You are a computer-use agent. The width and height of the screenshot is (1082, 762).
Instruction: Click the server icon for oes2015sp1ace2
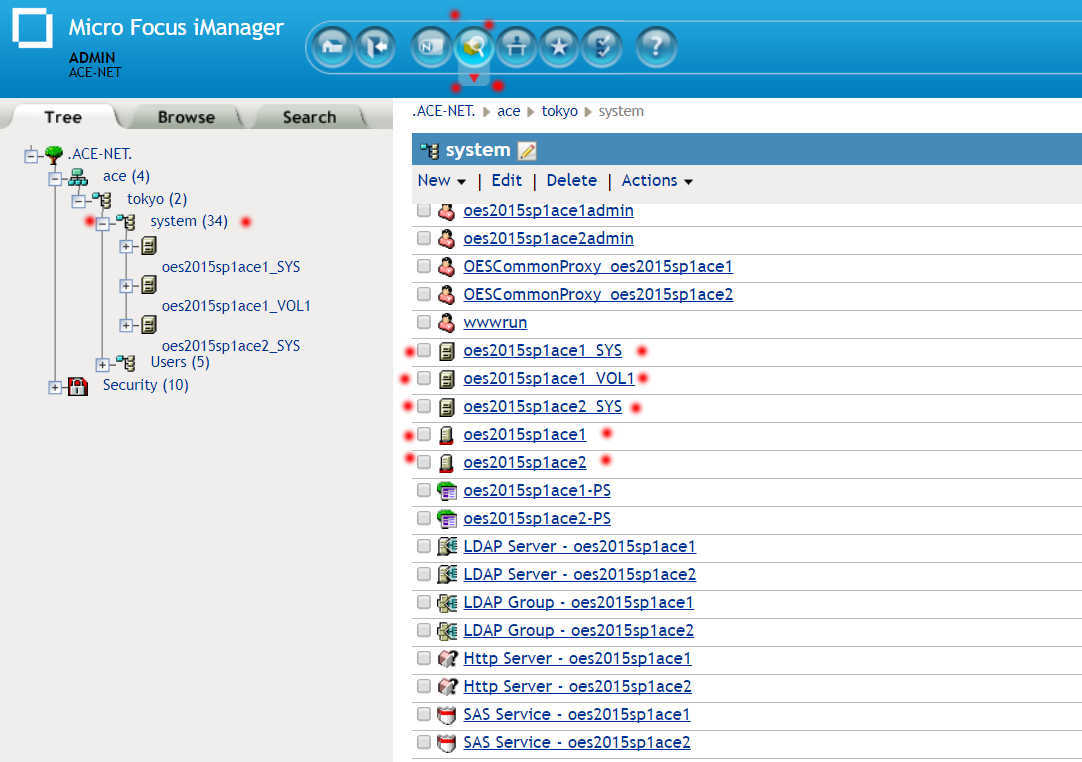click(x=446, y=462)
